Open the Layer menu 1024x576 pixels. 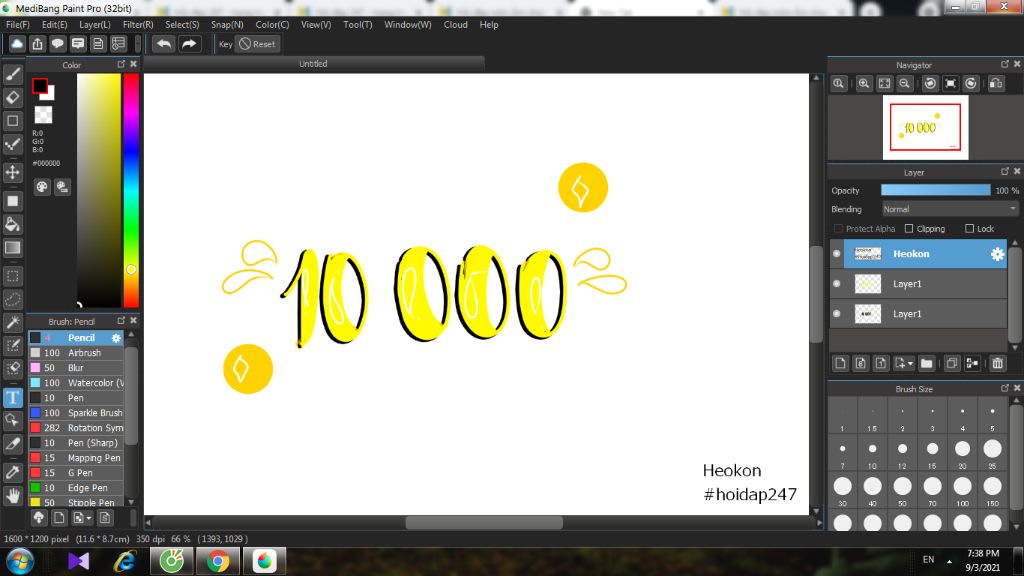tap(95, 25)
